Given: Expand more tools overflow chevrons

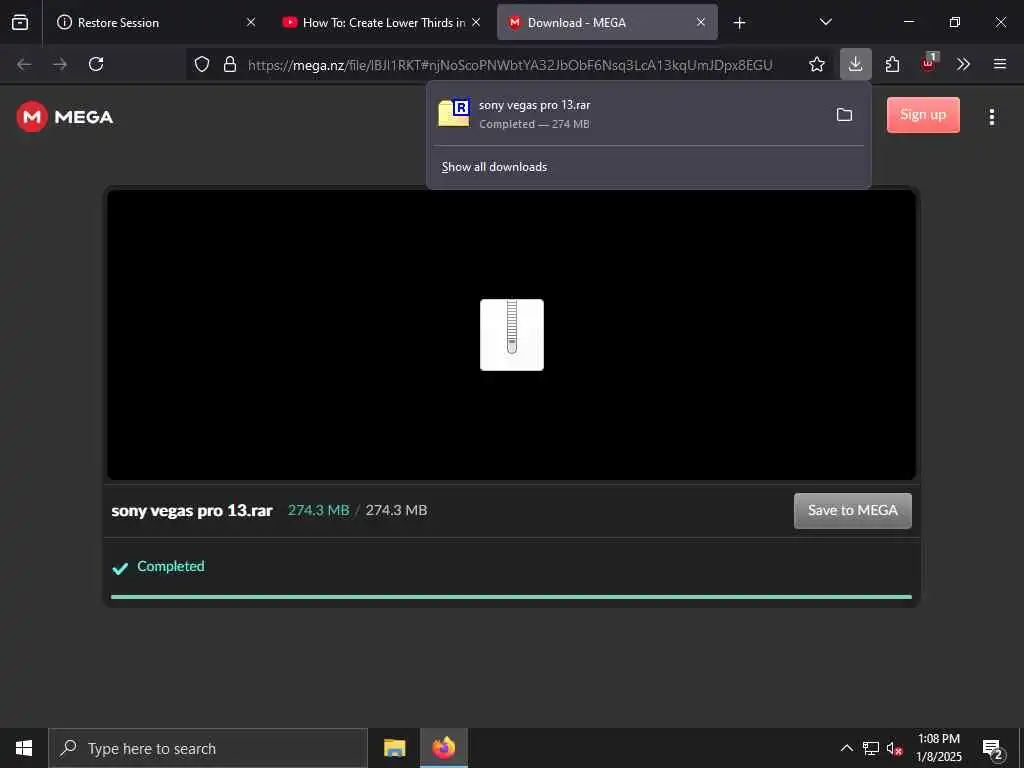Looking at the screenshot, I should (963, 64).
